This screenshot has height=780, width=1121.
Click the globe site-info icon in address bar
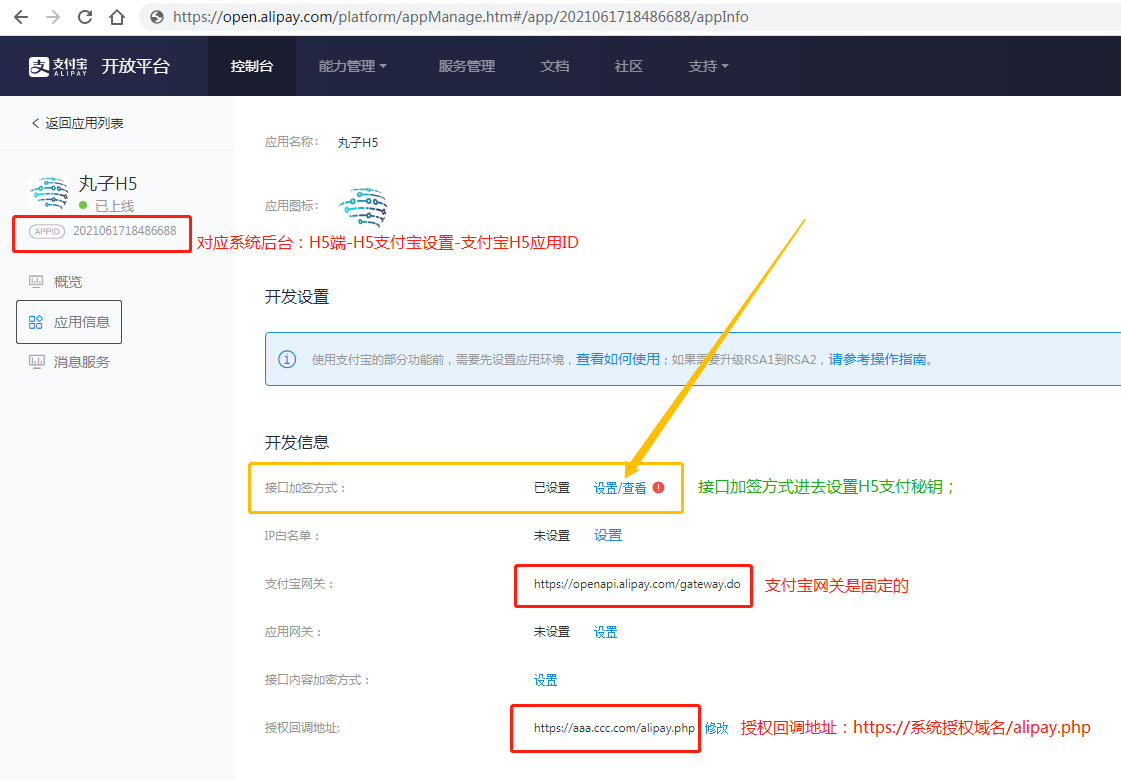[157, 17]
